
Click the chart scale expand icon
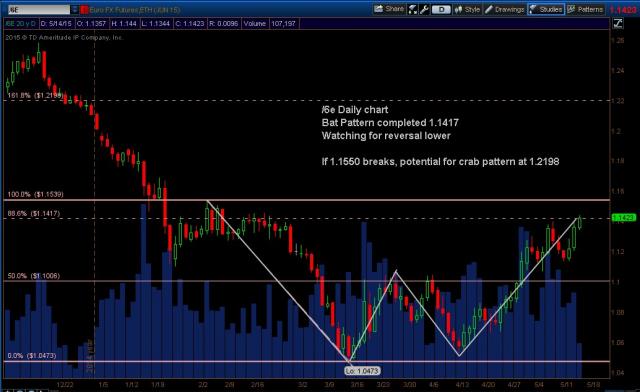coord(618,23)
